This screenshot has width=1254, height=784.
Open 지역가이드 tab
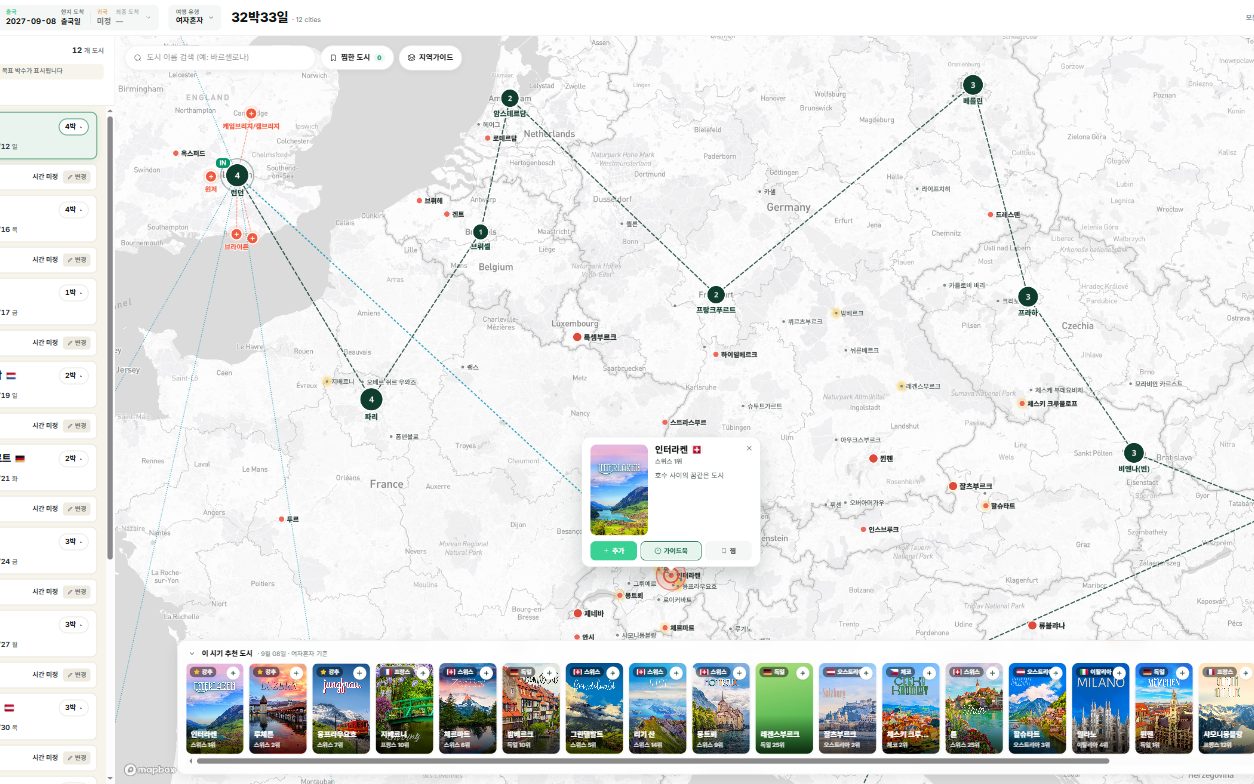click(430, 58)
